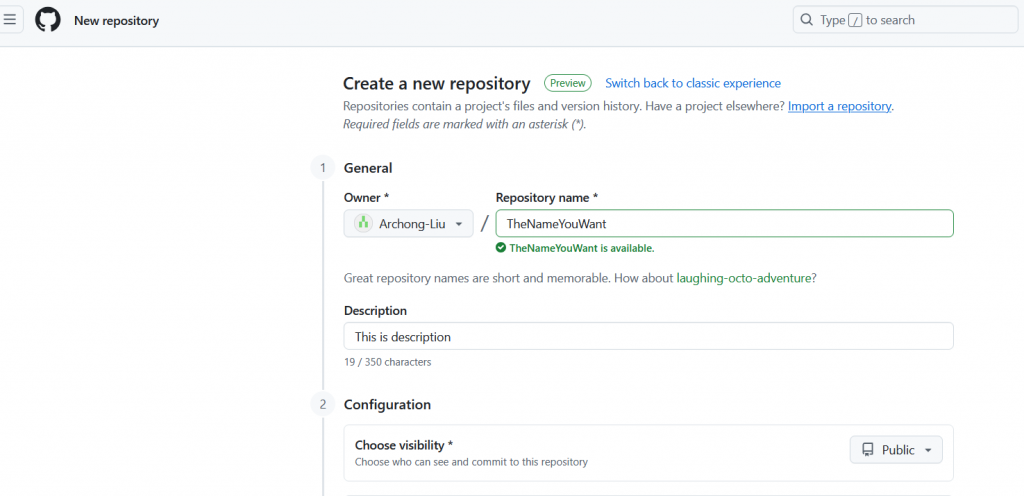
Task: Open the Import a repository link
Action: (839, 106)
